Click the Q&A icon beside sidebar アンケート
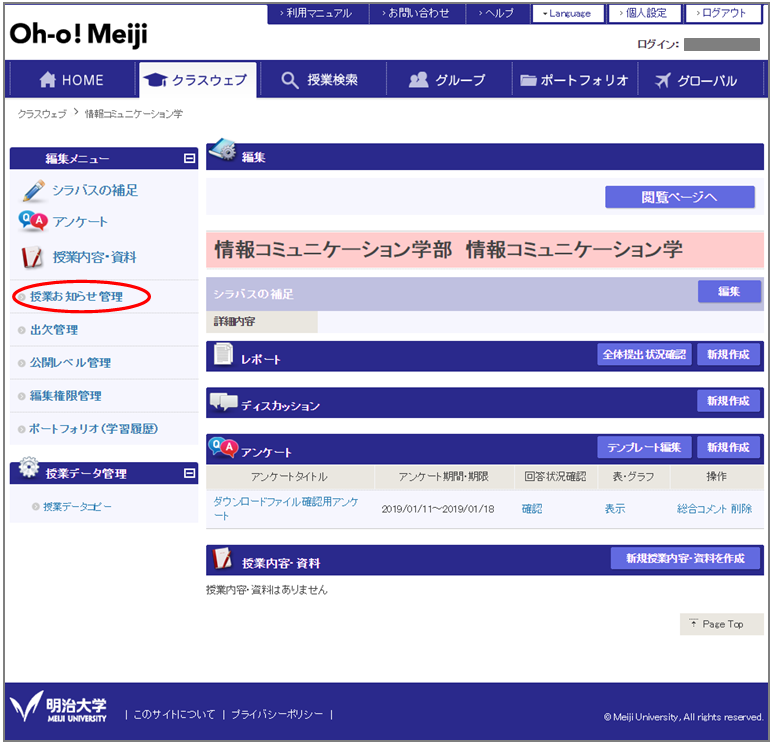Image resolution: width=774 pixels, height=745 pixels. click(x=33, y=222)
